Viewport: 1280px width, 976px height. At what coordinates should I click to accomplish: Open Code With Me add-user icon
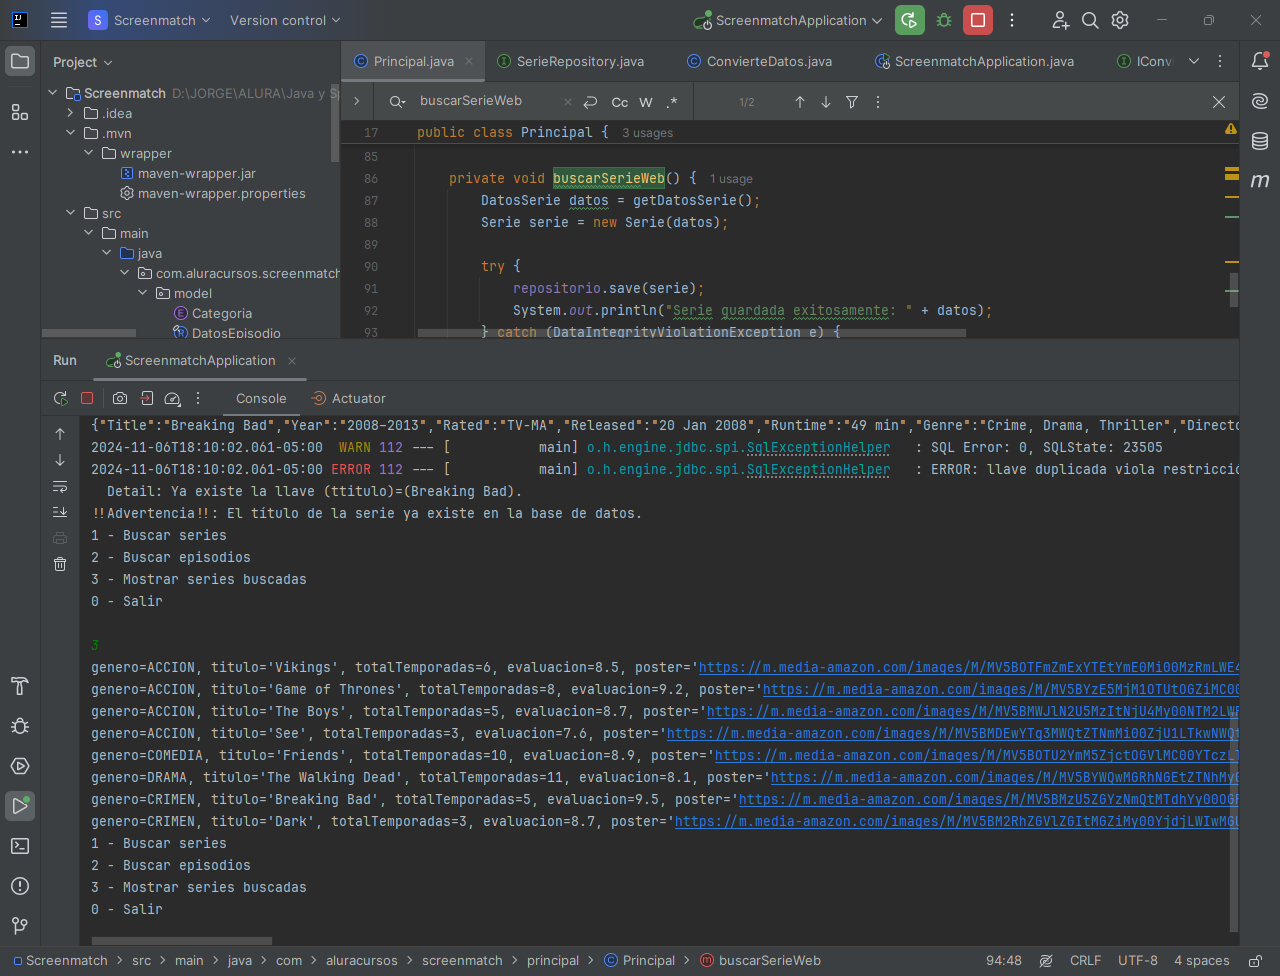pyautogui.click(x=1060, y=20)
